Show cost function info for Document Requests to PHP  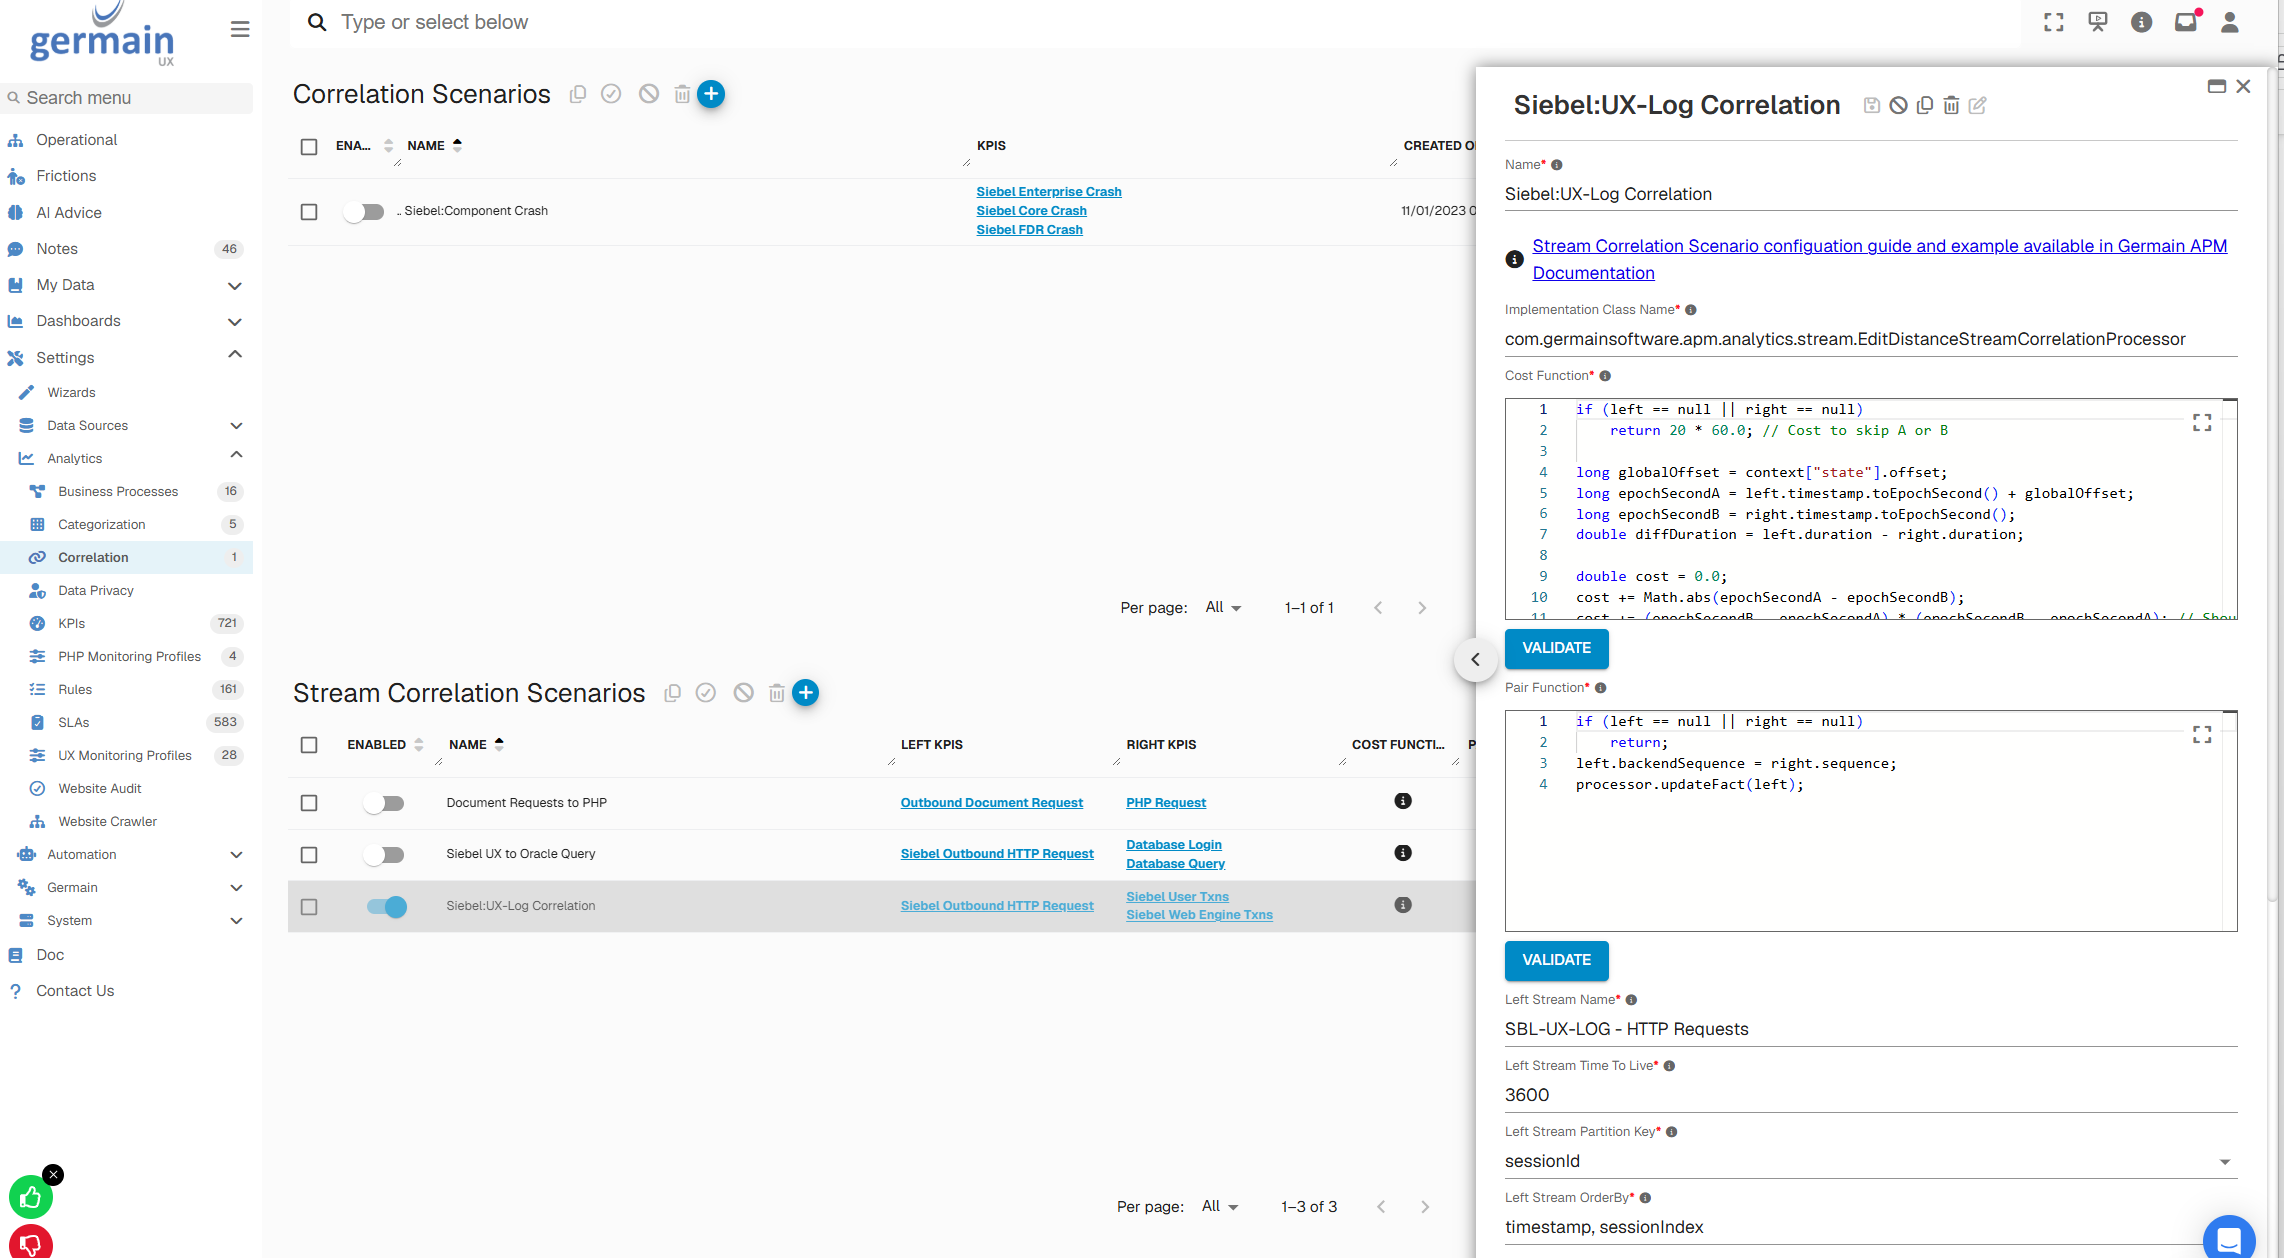click(x=1403, y=801)
